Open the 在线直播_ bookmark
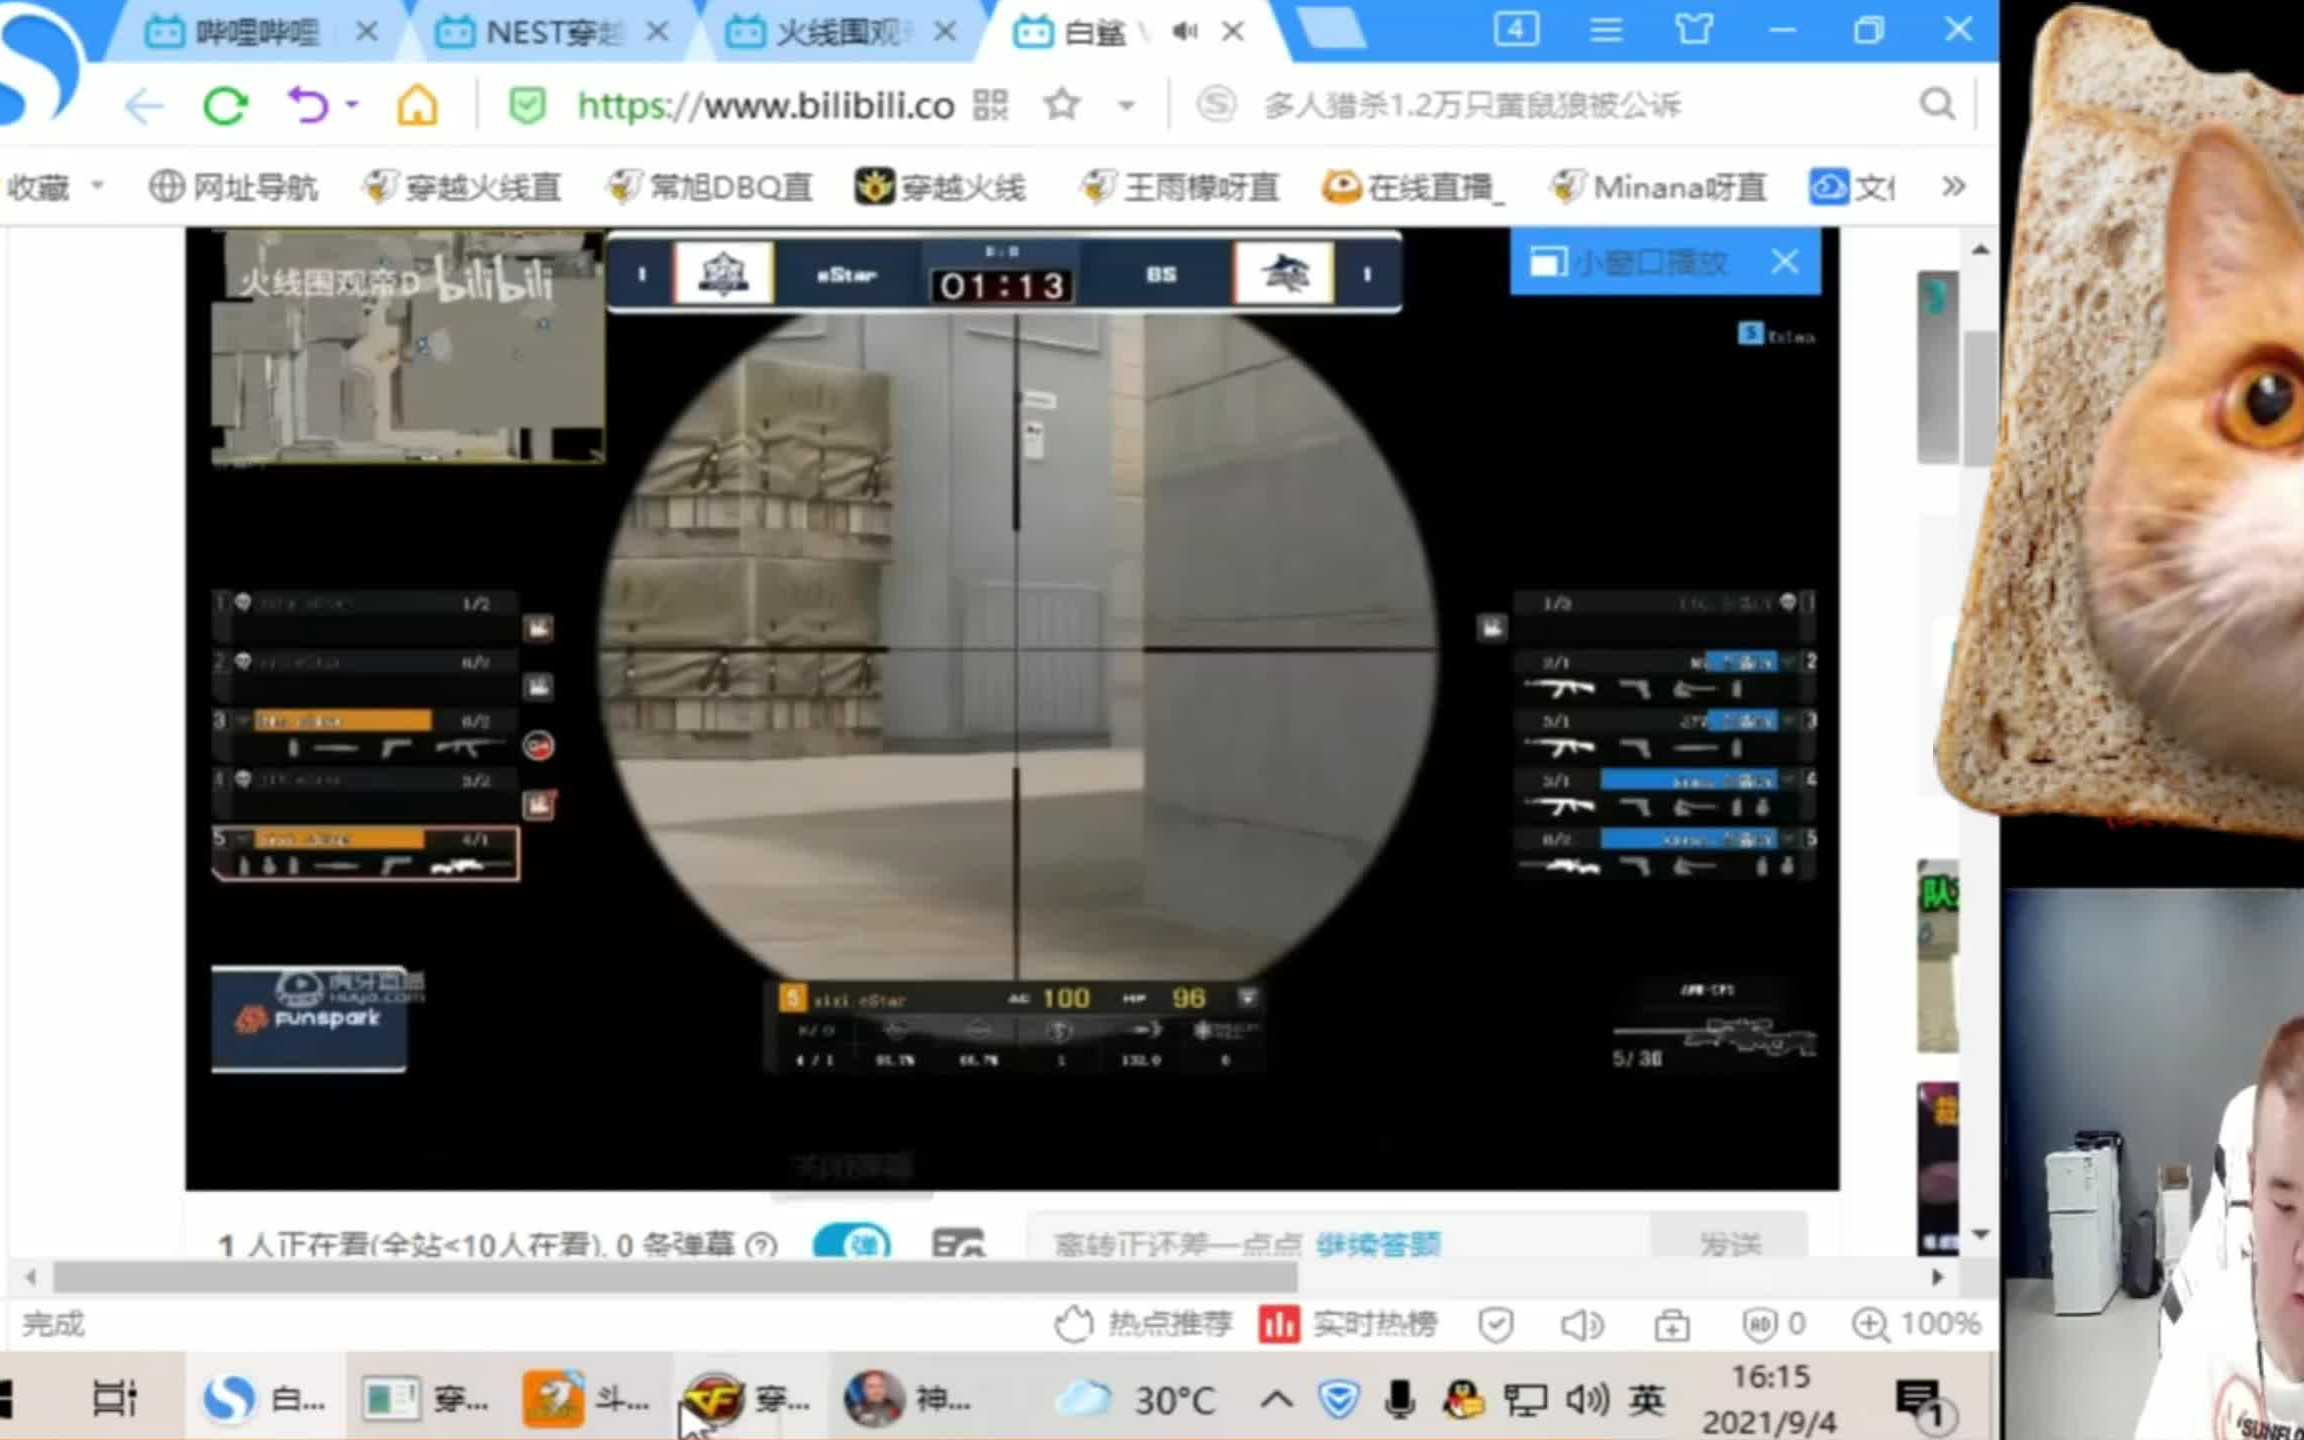 [x=1413, y=186]
